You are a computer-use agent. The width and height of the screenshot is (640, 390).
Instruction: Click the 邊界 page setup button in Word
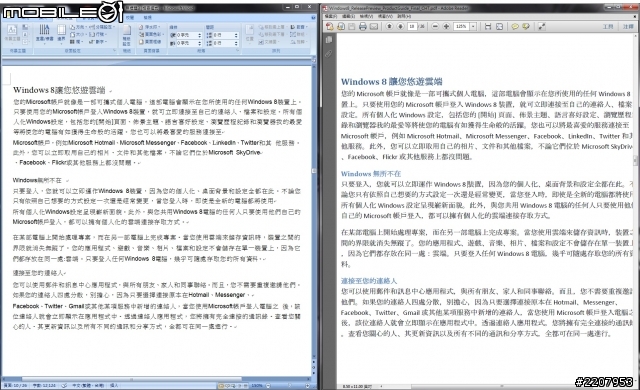pyautogui.click(x=61, y=34)
